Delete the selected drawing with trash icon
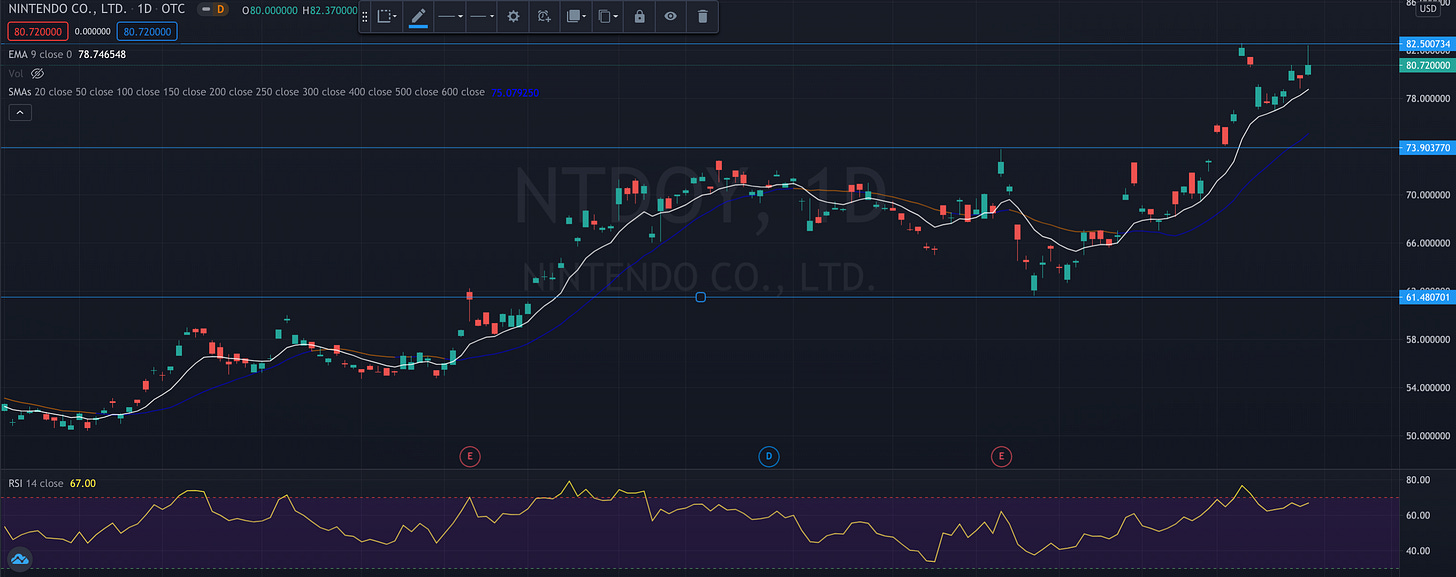Image resolution: width=1456 pixels, height=577 pixels. [702, 17]
